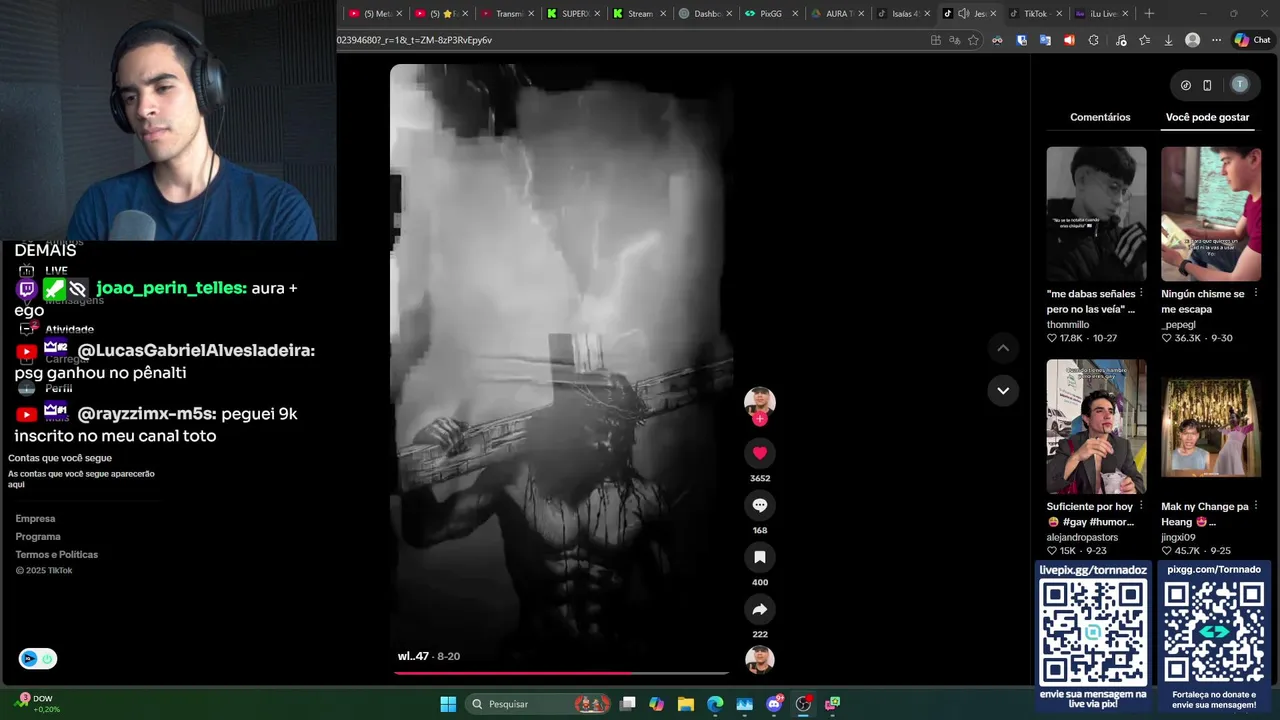Open the Termos e Políticas footer link
Viewport: 1280px width, 720px height.
[x=57, y=555]
